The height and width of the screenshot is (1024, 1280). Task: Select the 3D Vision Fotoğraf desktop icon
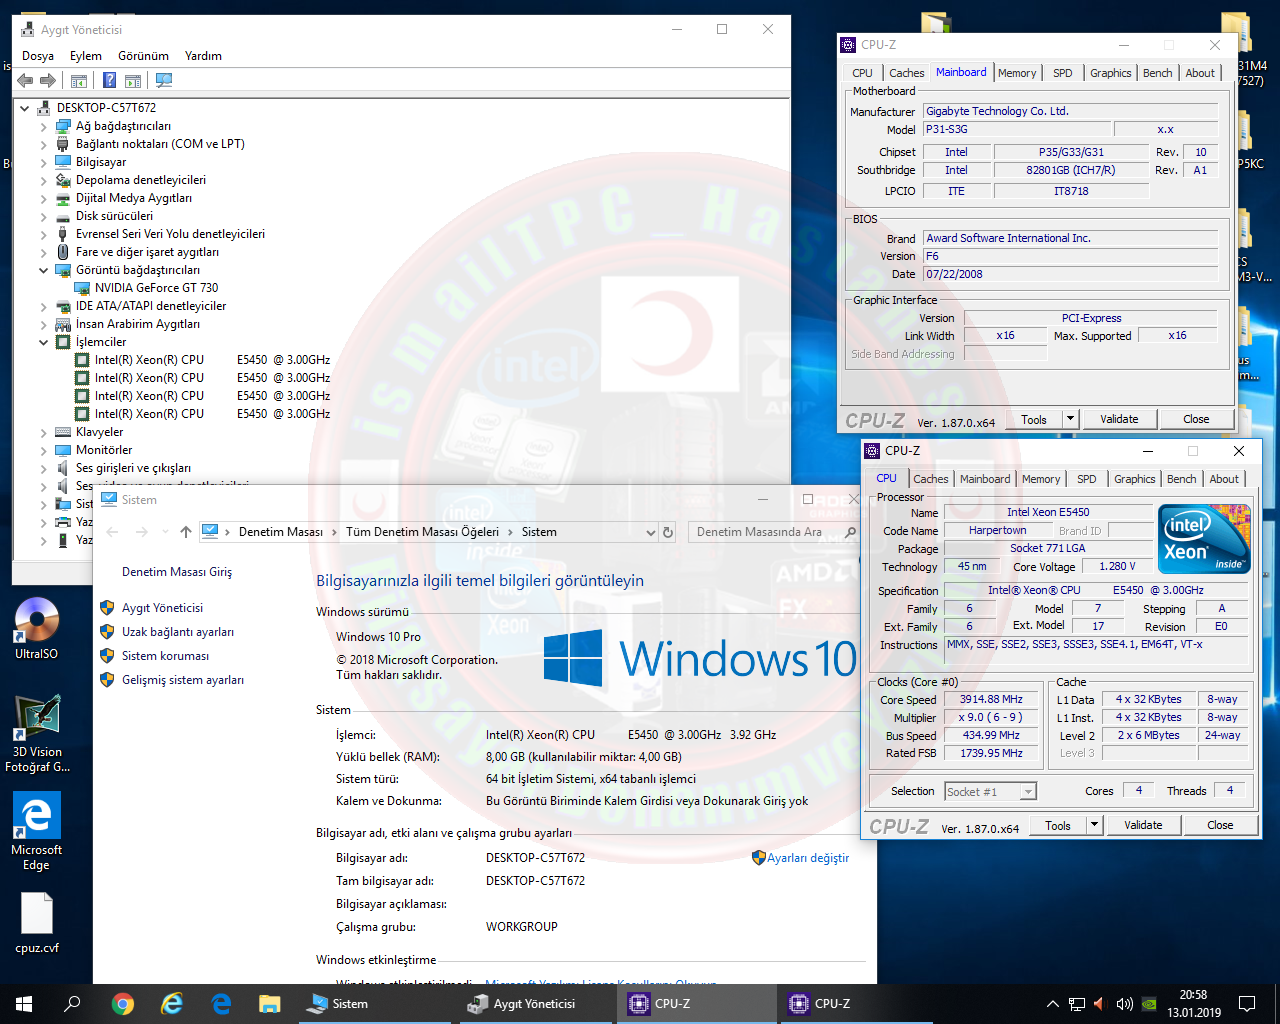point(37,734)
